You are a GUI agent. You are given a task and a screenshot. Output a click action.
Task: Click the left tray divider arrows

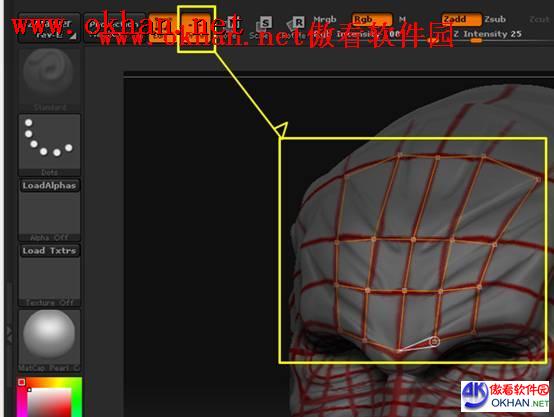(9, 334)
